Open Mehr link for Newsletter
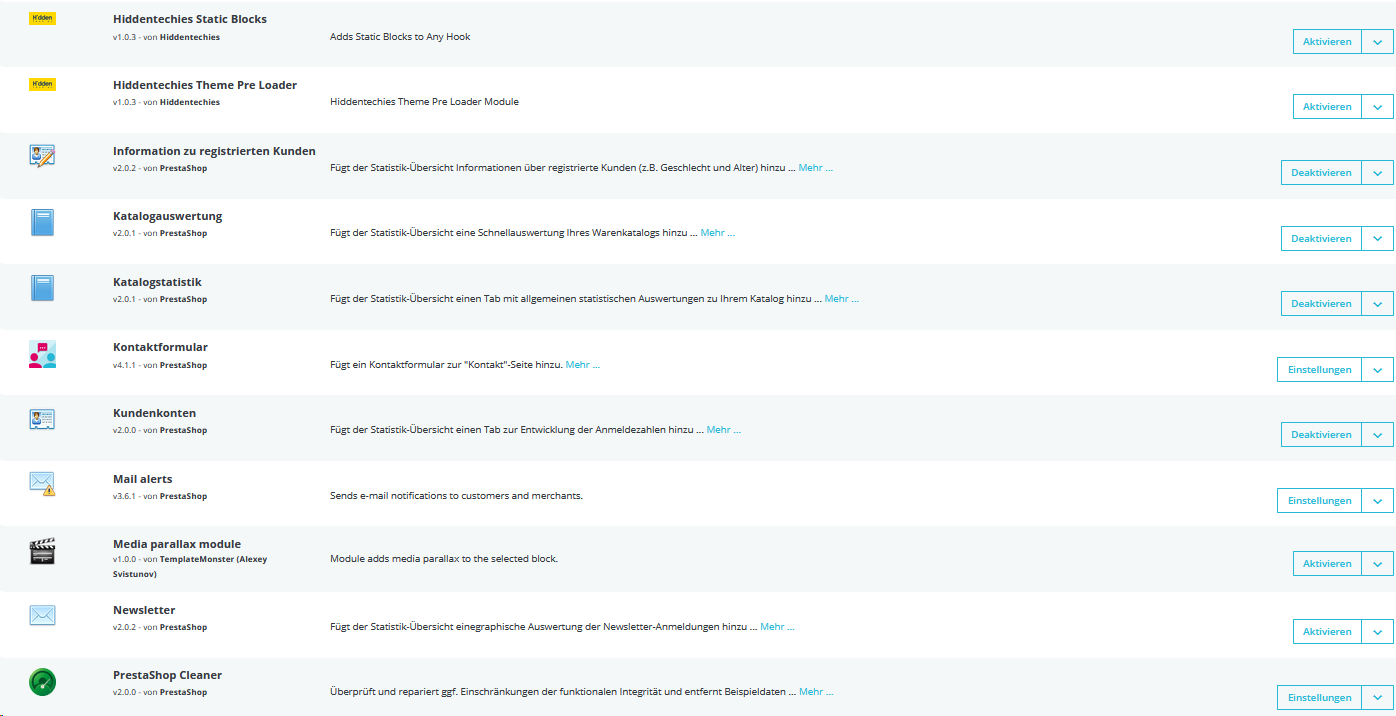 777,627
